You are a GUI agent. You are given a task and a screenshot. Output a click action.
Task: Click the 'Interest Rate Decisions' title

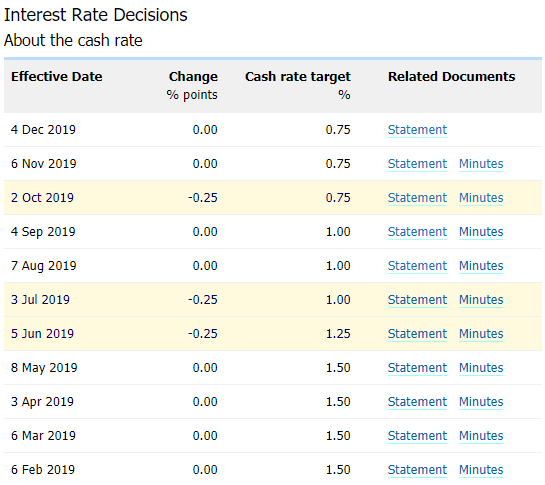96,15
